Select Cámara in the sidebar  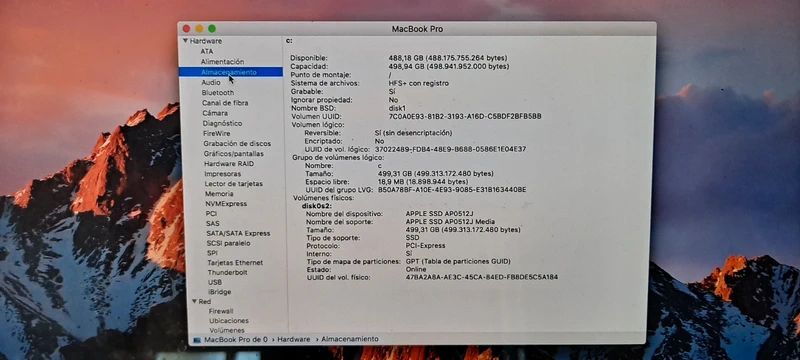click(x=215, y=113)
